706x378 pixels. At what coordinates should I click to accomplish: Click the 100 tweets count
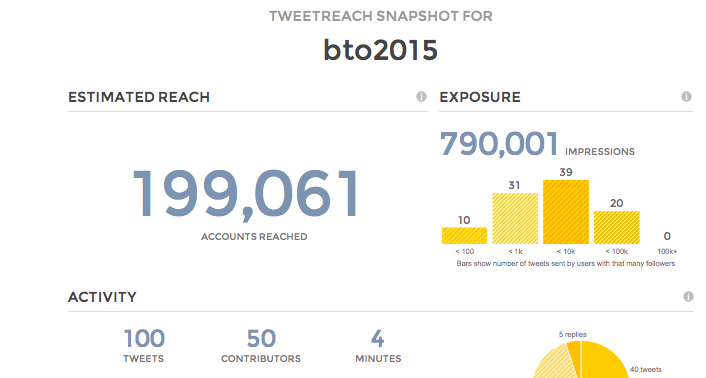tap(144, 338)
